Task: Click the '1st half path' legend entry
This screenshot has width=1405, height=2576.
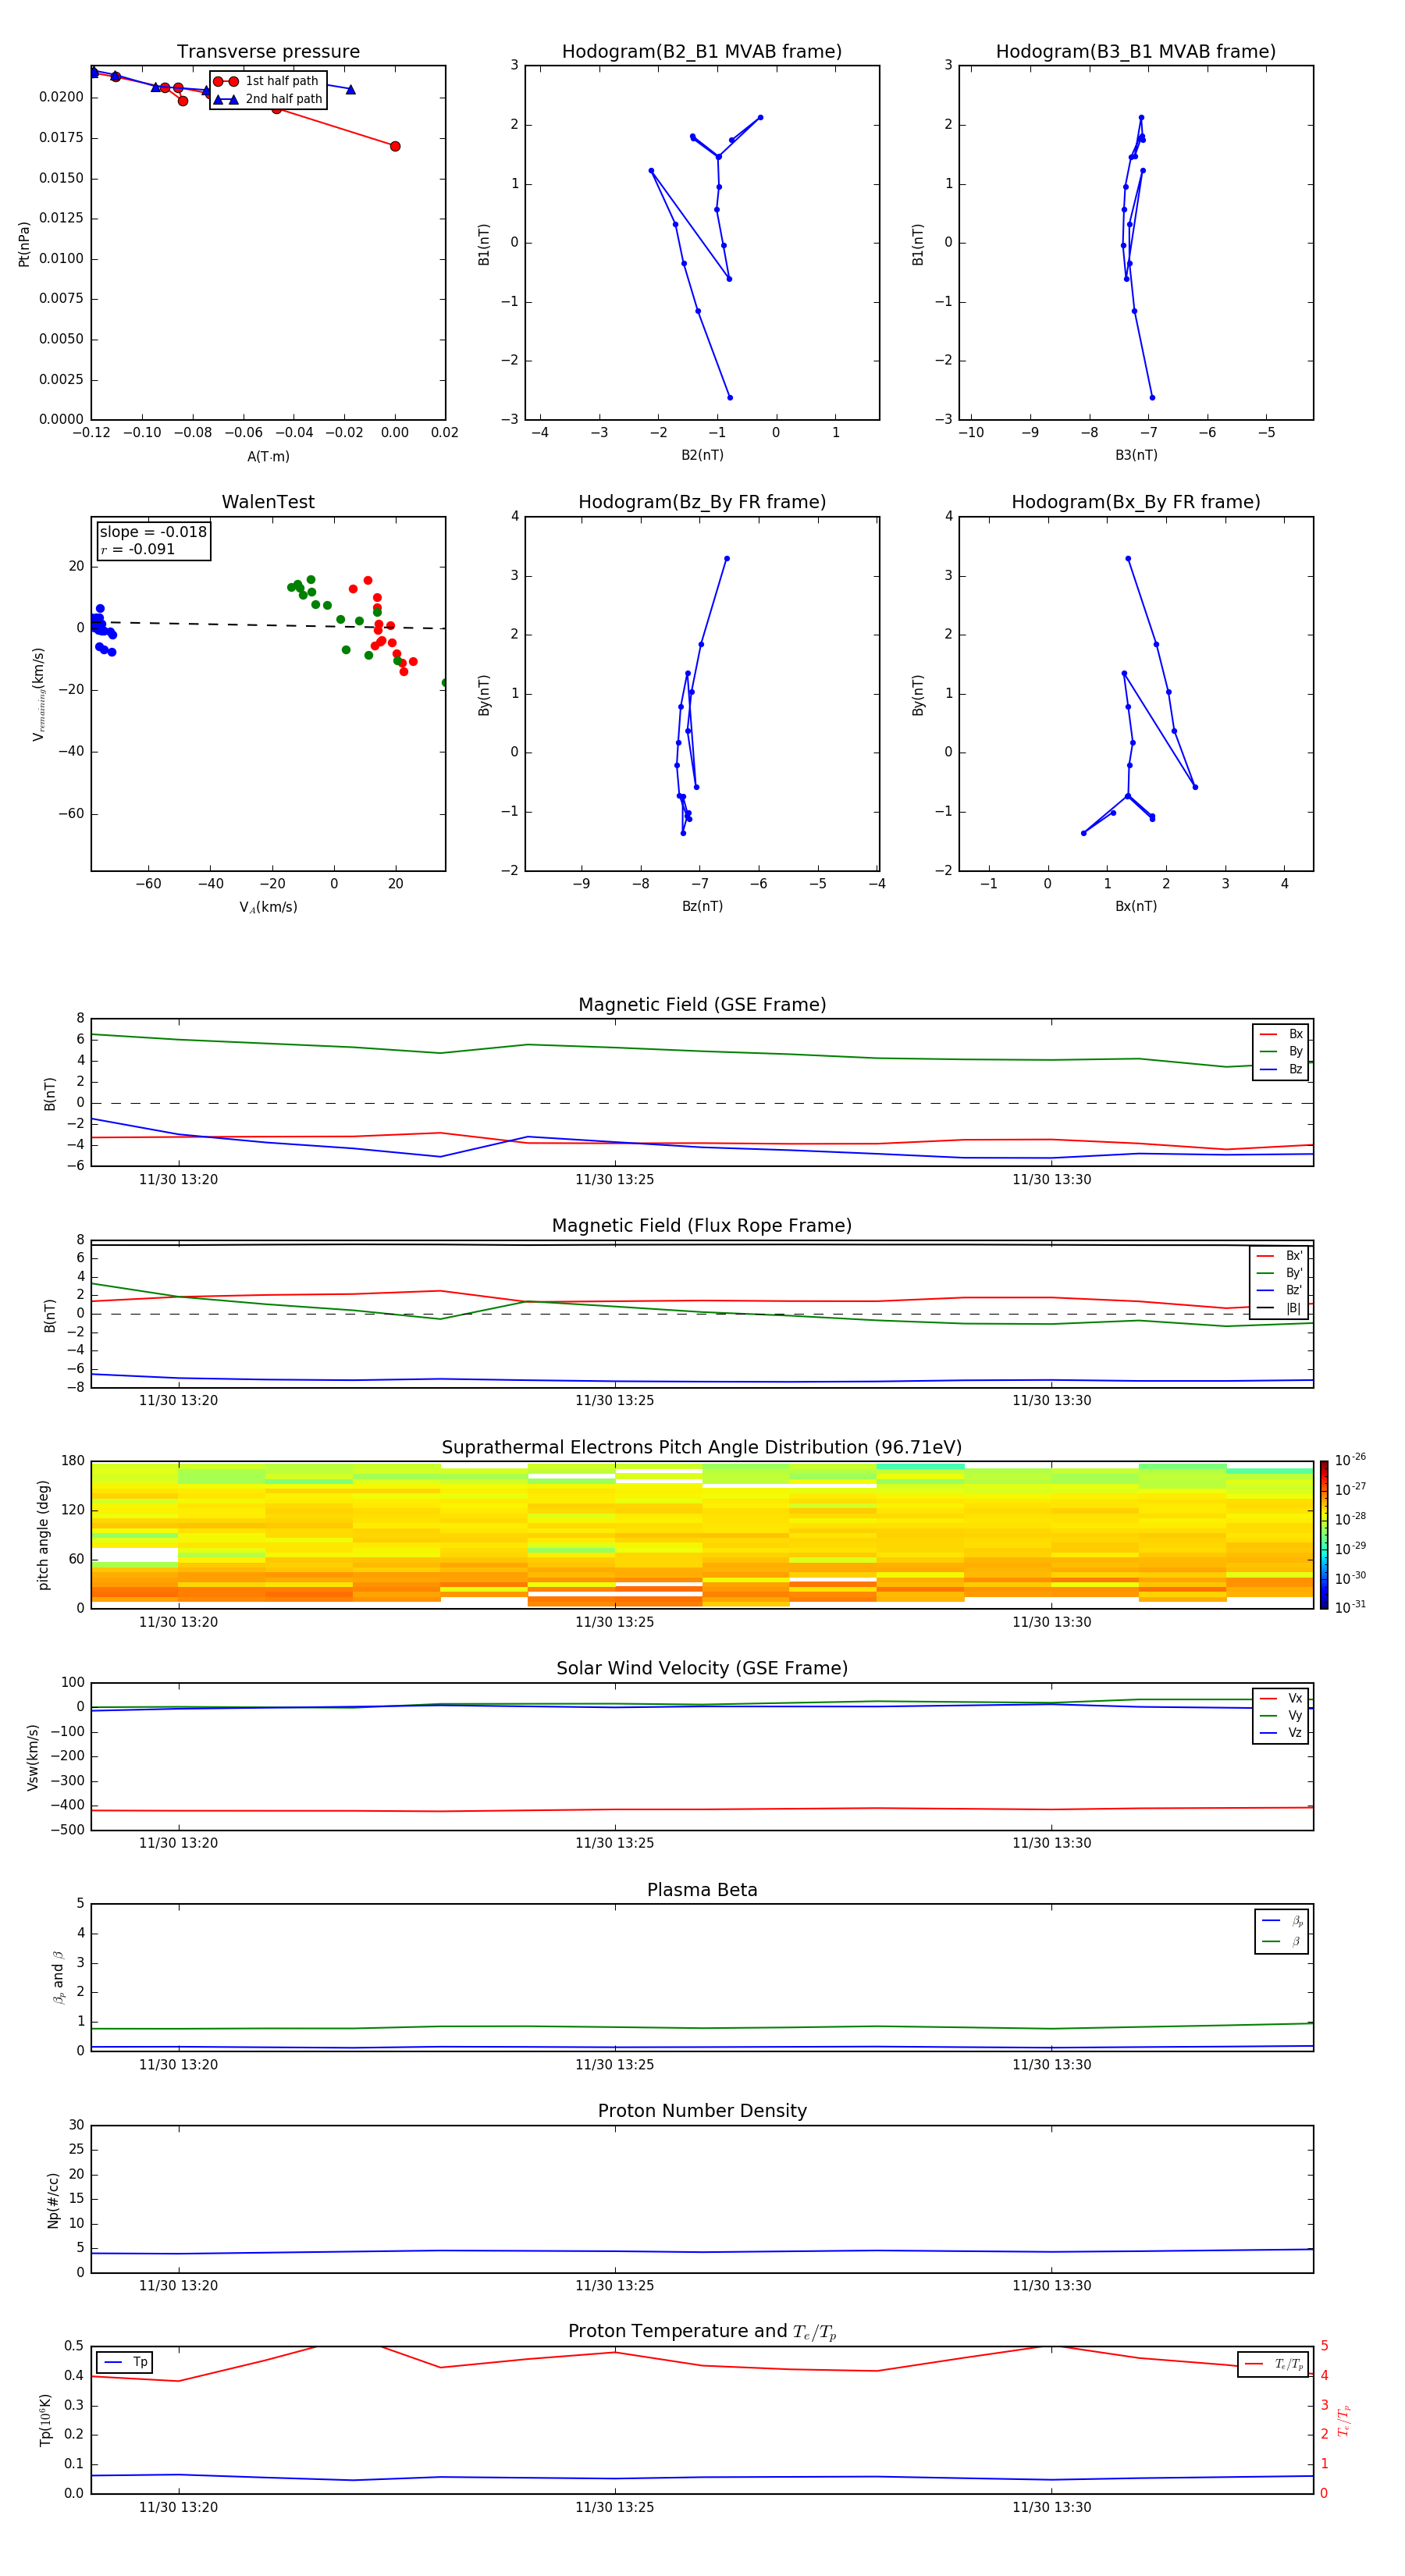Action: (266, 81)
